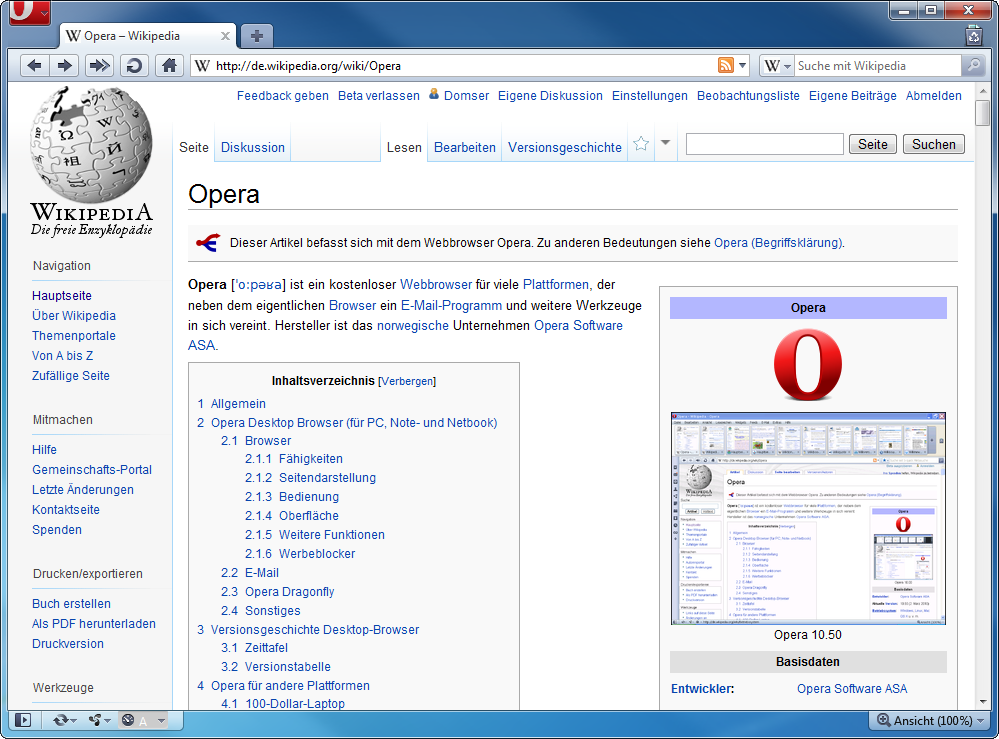
Task: Open Einstellungen link
Action: (x=650, y=96)
